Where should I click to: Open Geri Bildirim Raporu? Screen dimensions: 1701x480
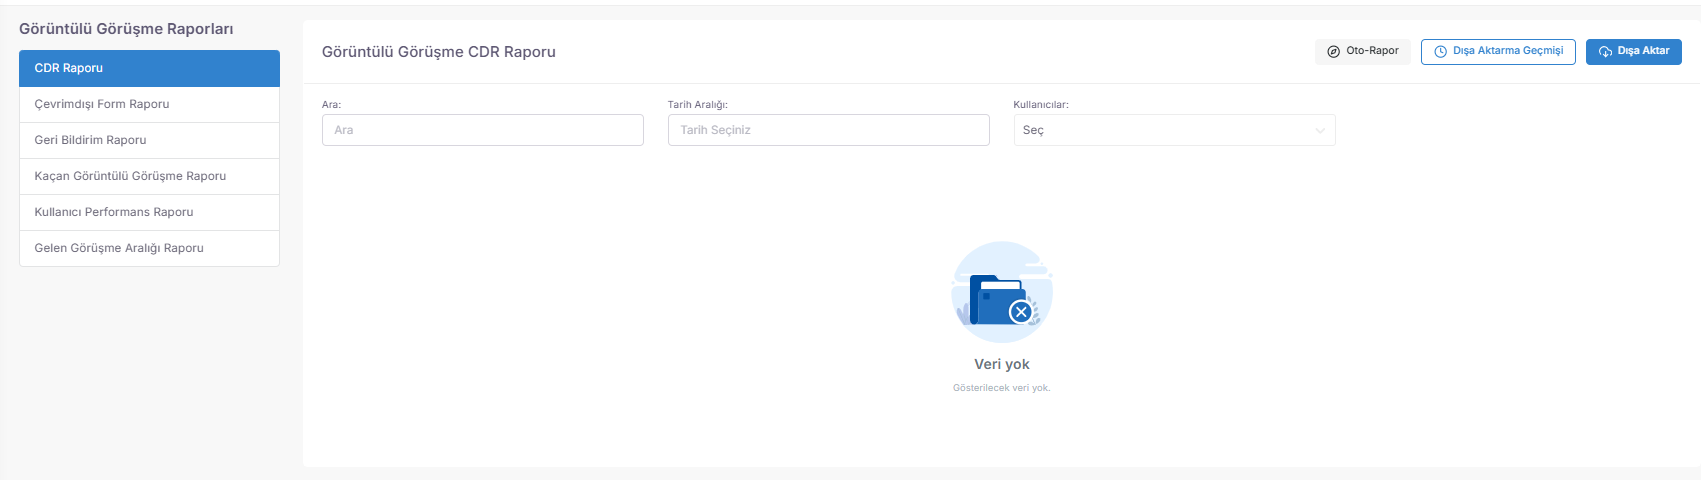tap(149, 140)
